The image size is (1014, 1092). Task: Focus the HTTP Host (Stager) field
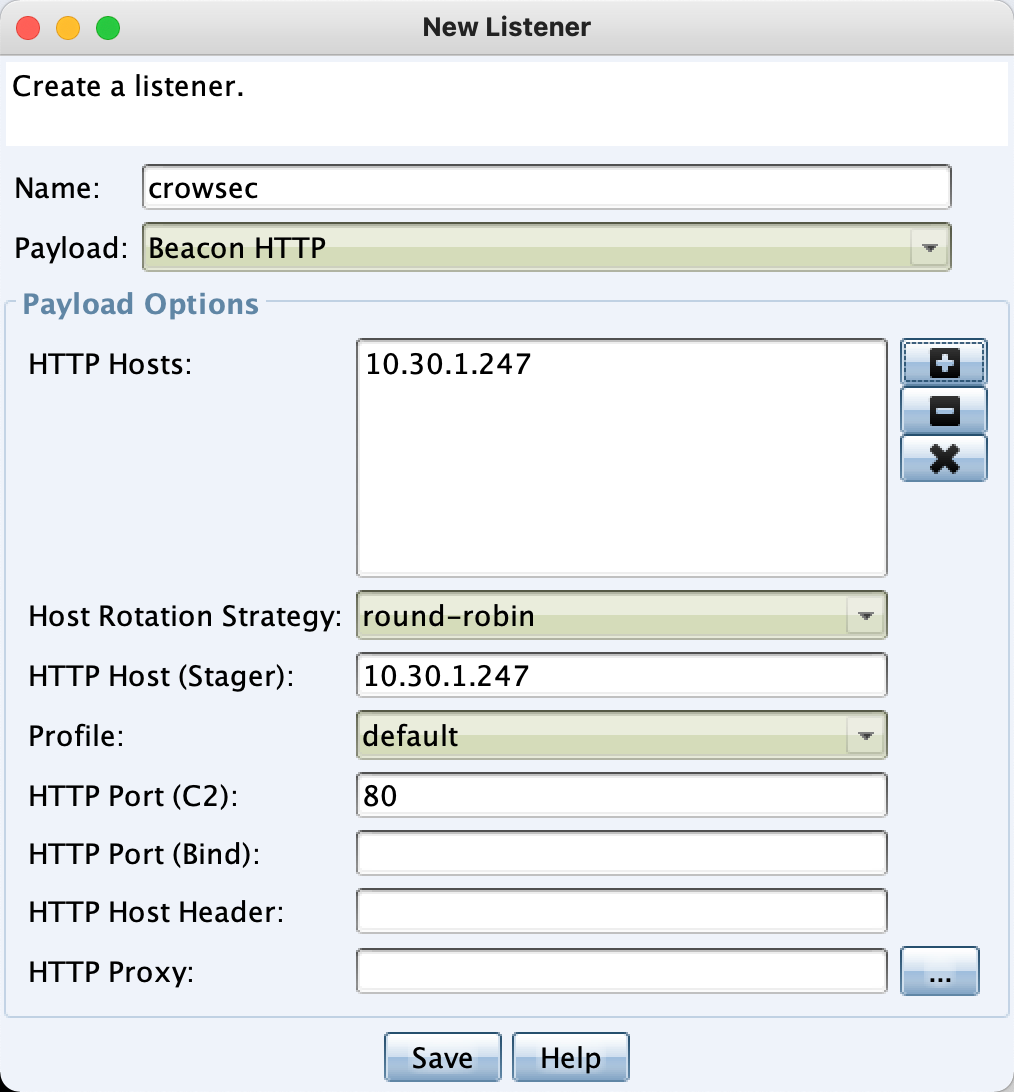tap(621, 676)
